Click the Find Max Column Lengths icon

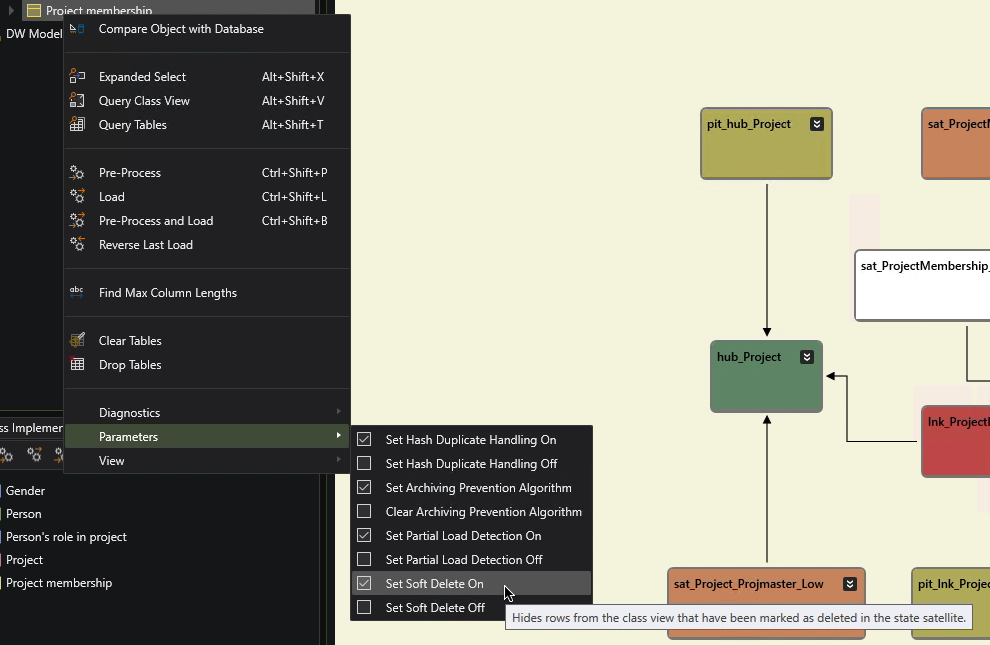coord(77,293)
